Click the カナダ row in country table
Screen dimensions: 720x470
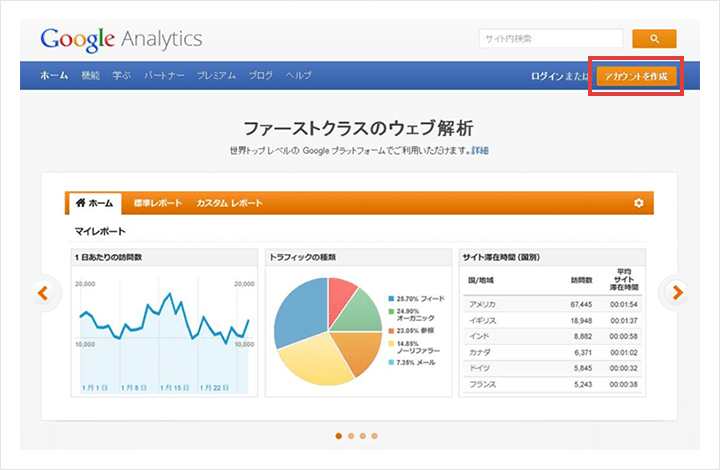552,352
